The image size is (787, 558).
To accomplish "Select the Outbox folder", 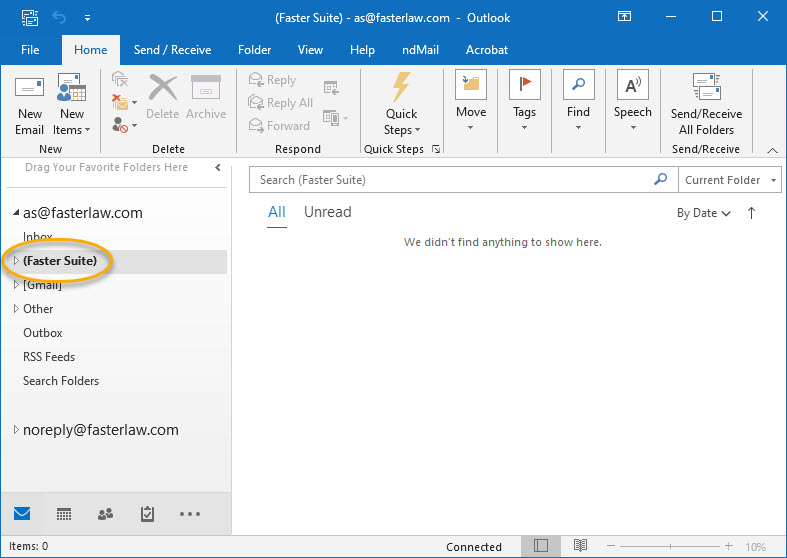I will pyautogui.click(x=43, y=333).
